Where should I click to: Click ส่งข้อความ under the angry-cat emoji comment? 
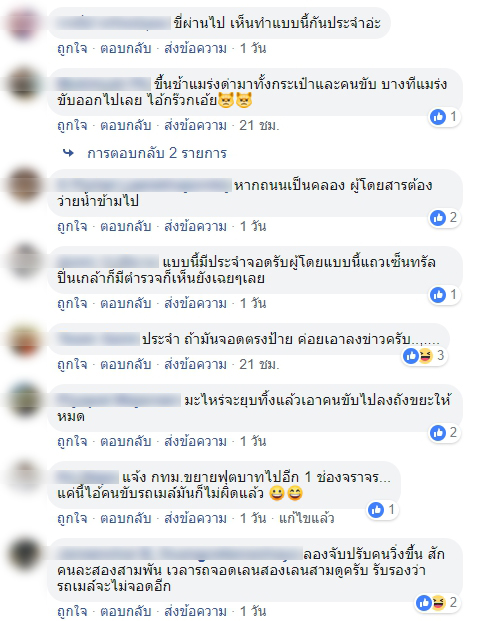click(195, 126)
